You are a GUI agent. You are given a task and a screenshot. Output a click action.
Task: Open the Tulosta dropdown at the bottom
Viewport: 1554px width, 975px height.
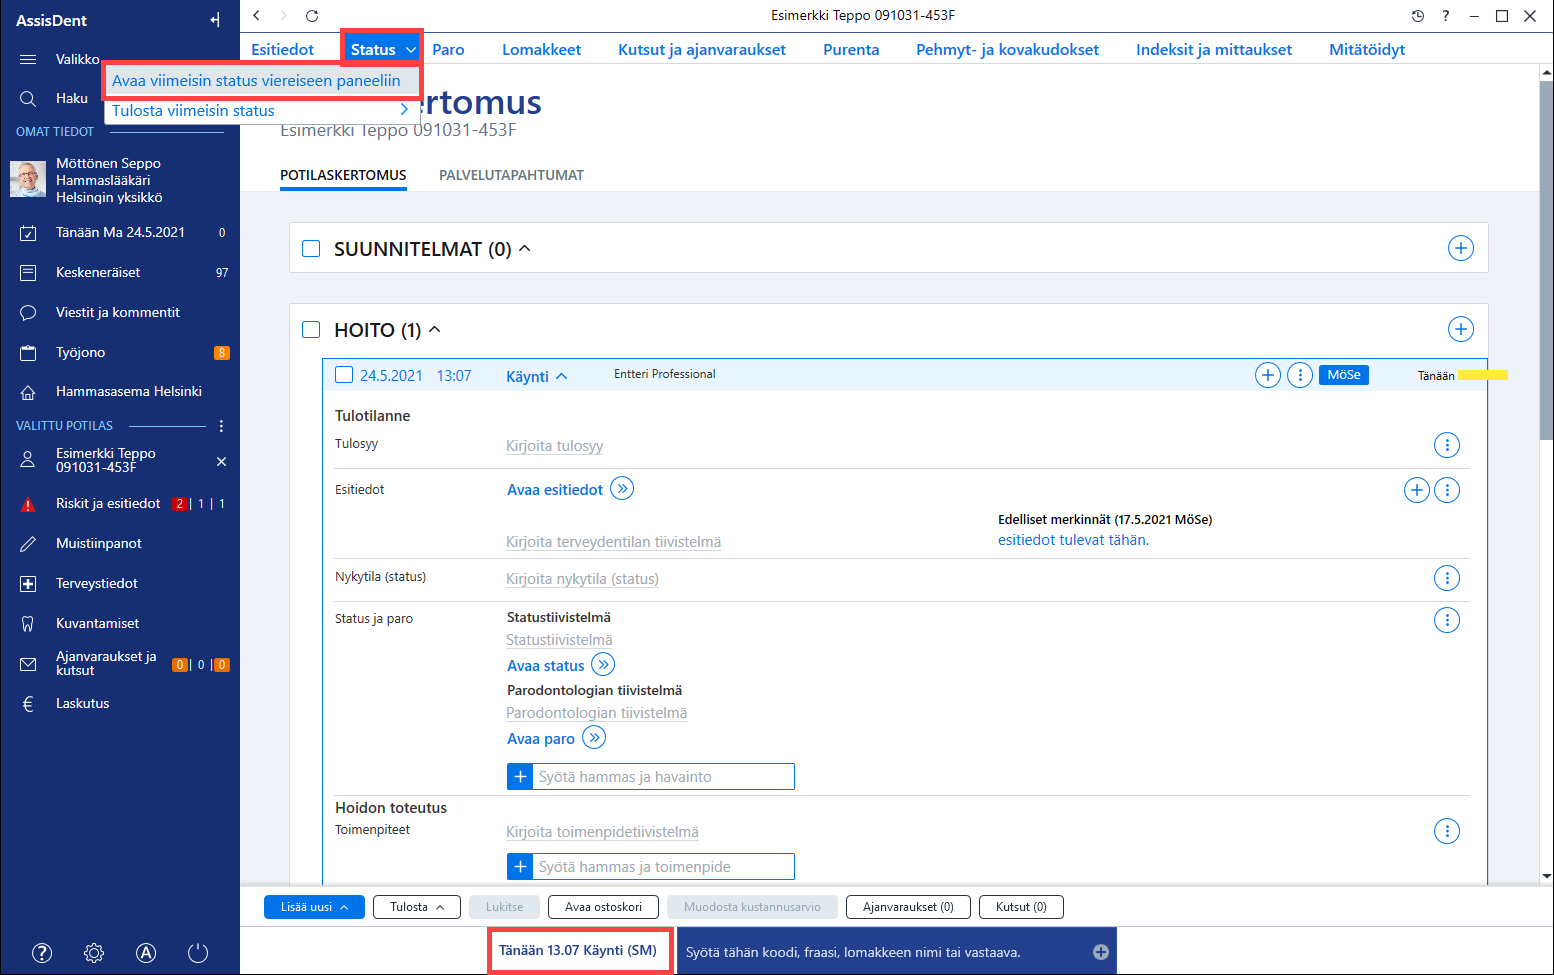(x=417, y=907)
